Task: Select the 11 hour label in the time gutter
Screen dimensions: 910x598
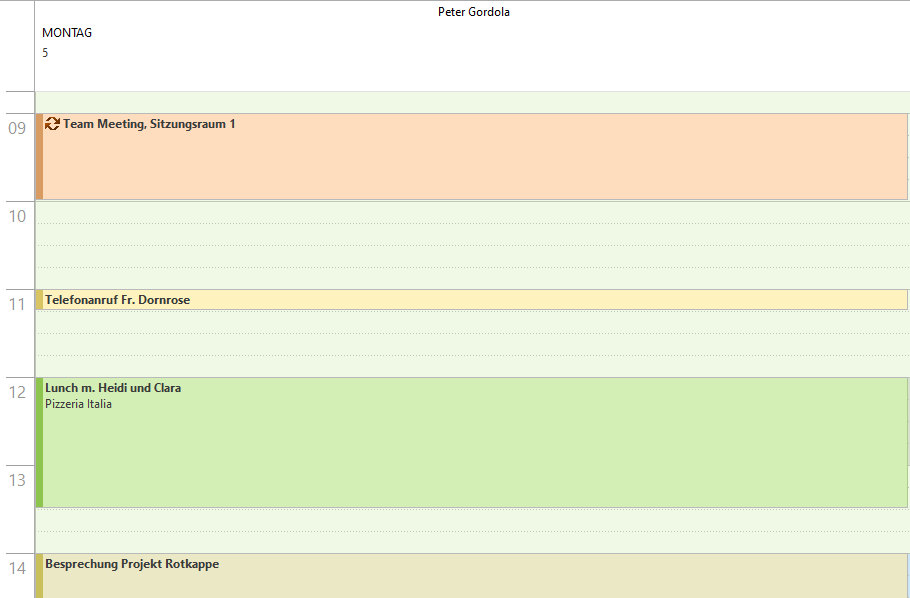Action: [16, 301]
